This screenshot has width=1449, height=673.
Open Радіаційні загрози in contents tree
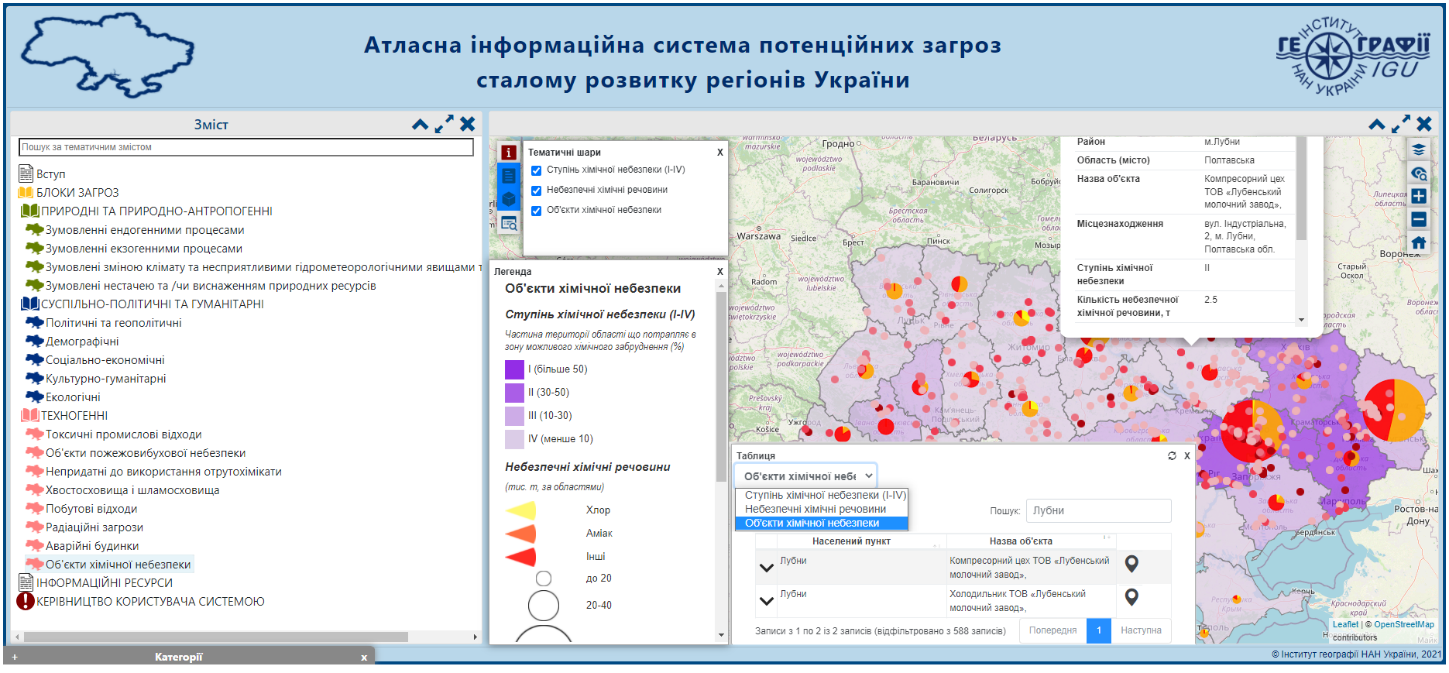[x=94, y=527]
